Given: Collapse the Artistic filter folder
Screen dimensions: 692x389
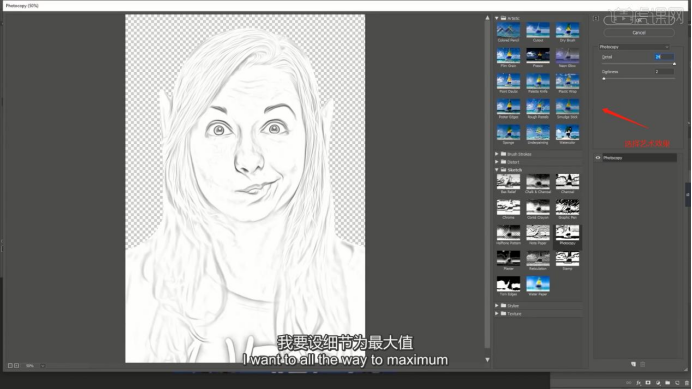Looking at the screenshot, I should pos(496,18).
